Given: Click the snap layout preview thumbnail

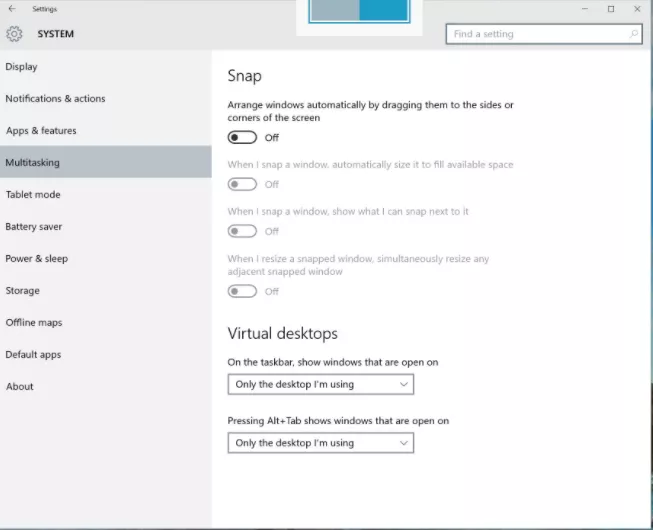Looking at the screenshot, I should pos(359,11).
